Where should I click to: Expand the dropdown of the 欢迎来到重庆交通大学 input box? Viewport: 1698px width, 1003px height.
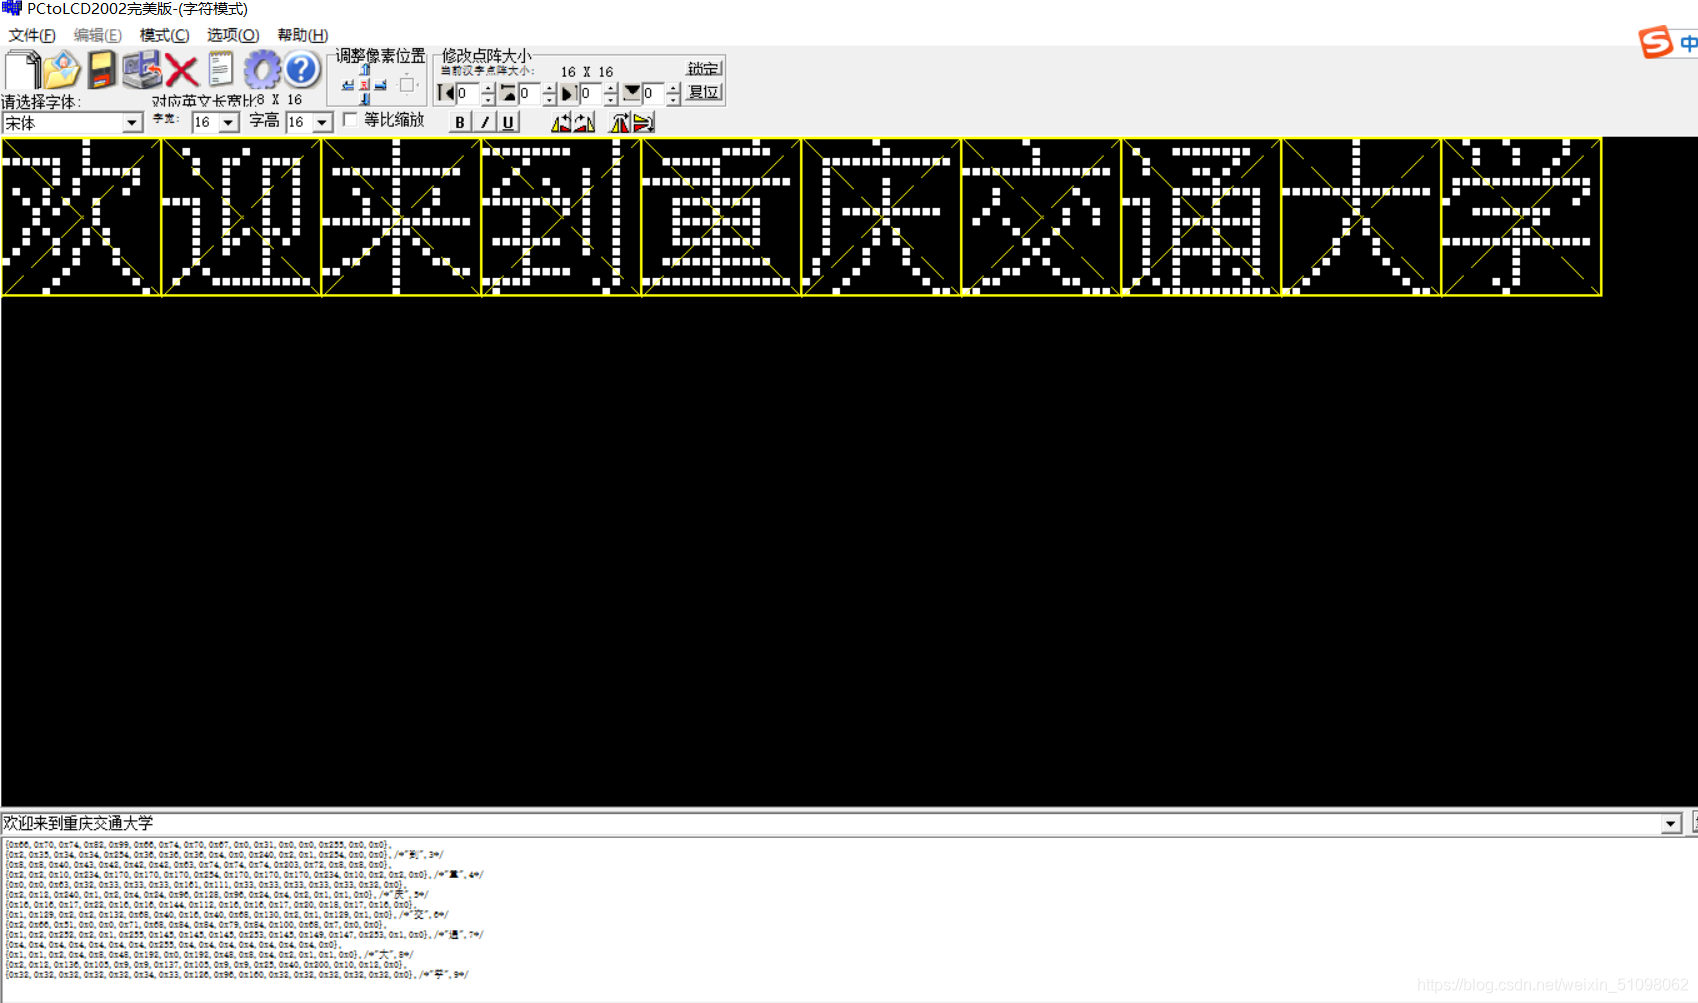point(1671,824)
